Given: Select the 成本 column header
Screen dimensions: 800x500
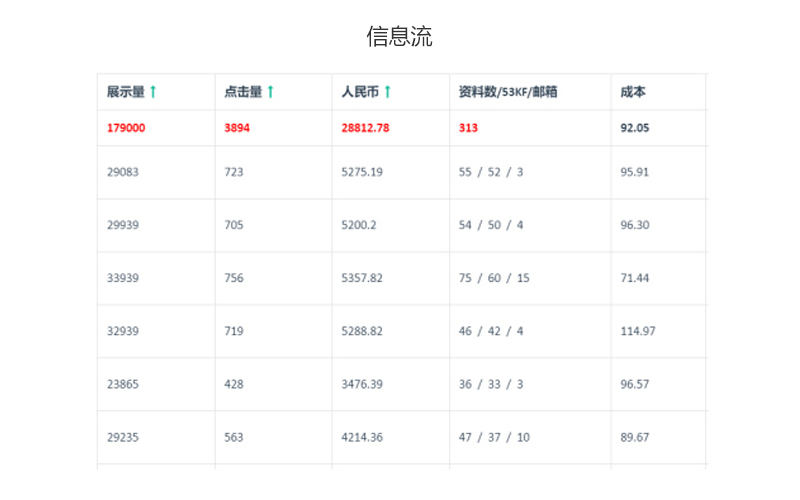Looking at the screenshot, I should click(633, 92).
